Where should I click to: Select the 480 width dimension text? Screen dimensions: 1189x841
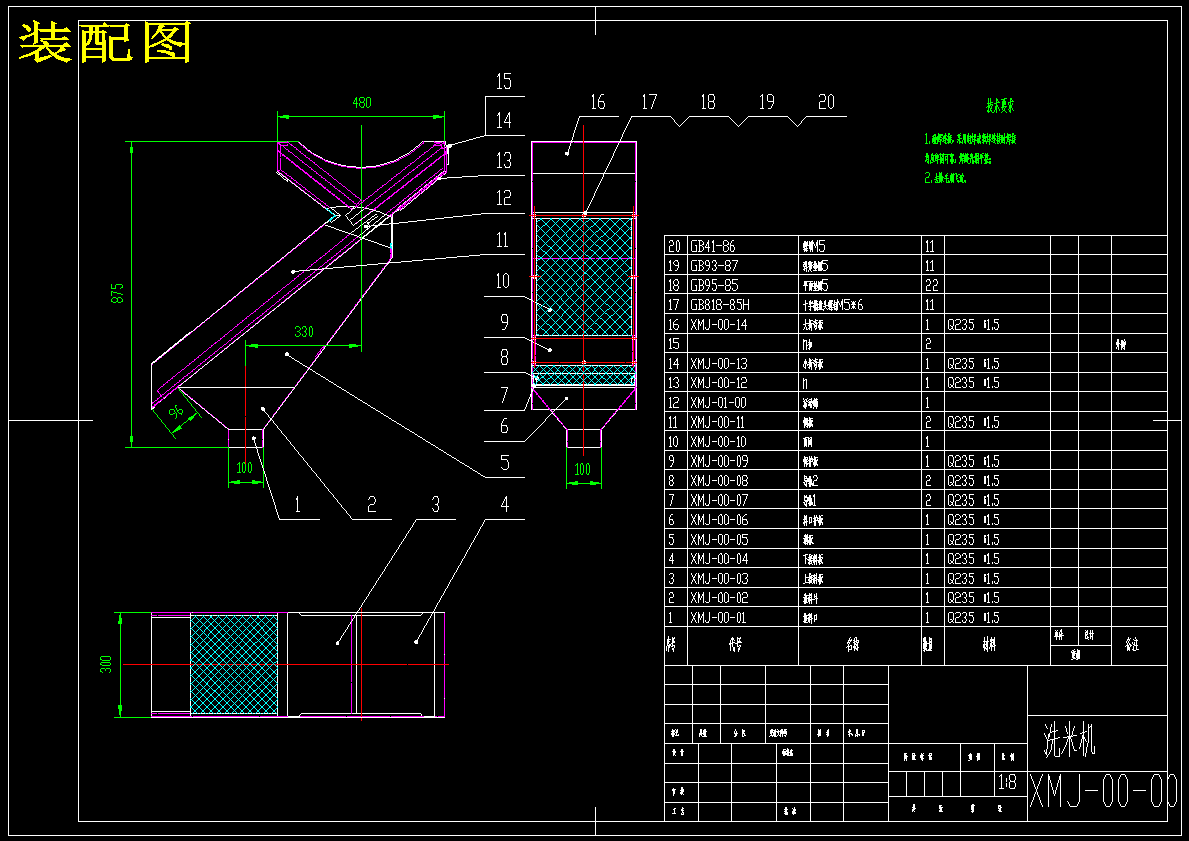pyautogui.click(x=362, y=102)
